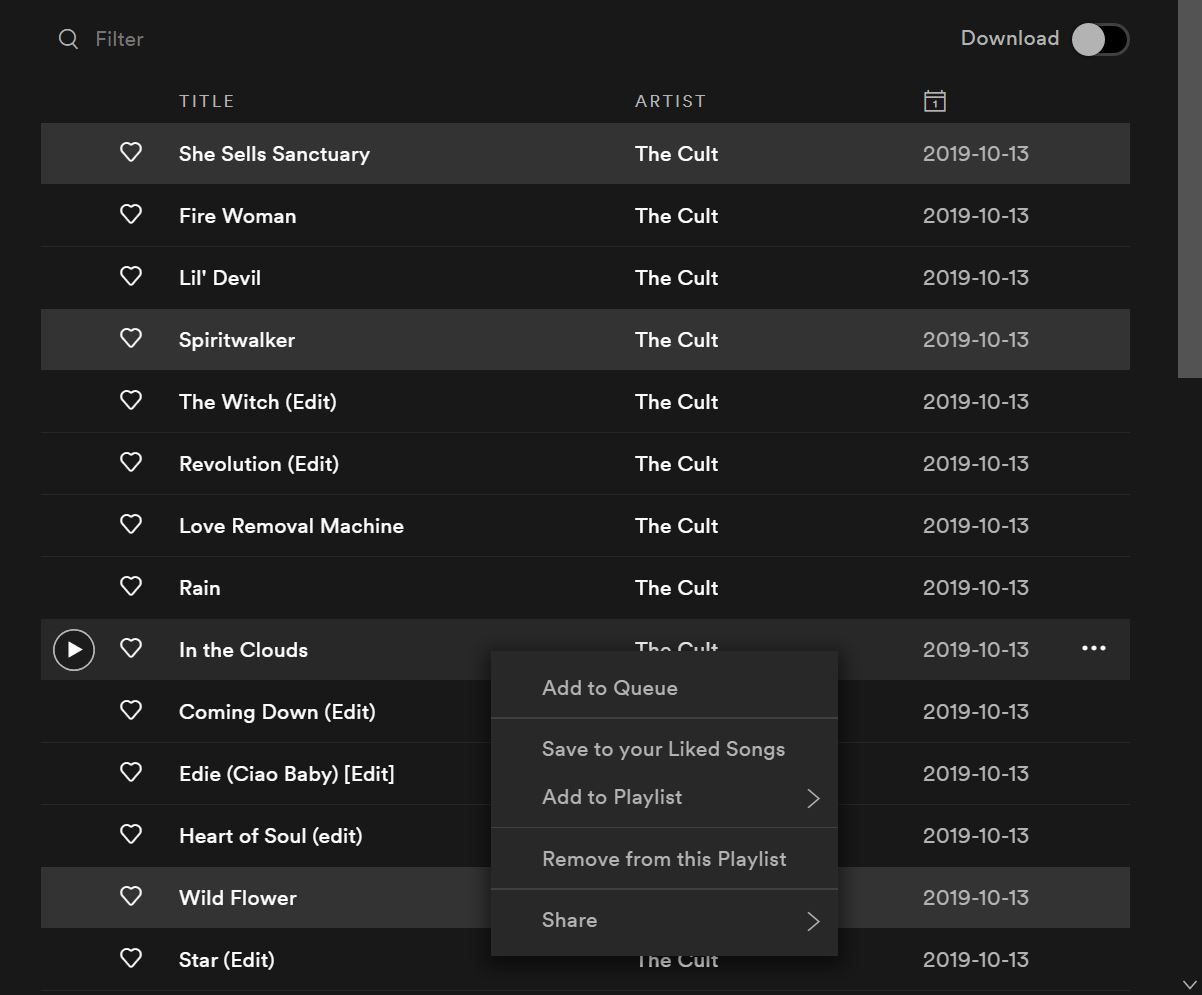Click the vertical scrollbar thumb

click(1190, 189)
